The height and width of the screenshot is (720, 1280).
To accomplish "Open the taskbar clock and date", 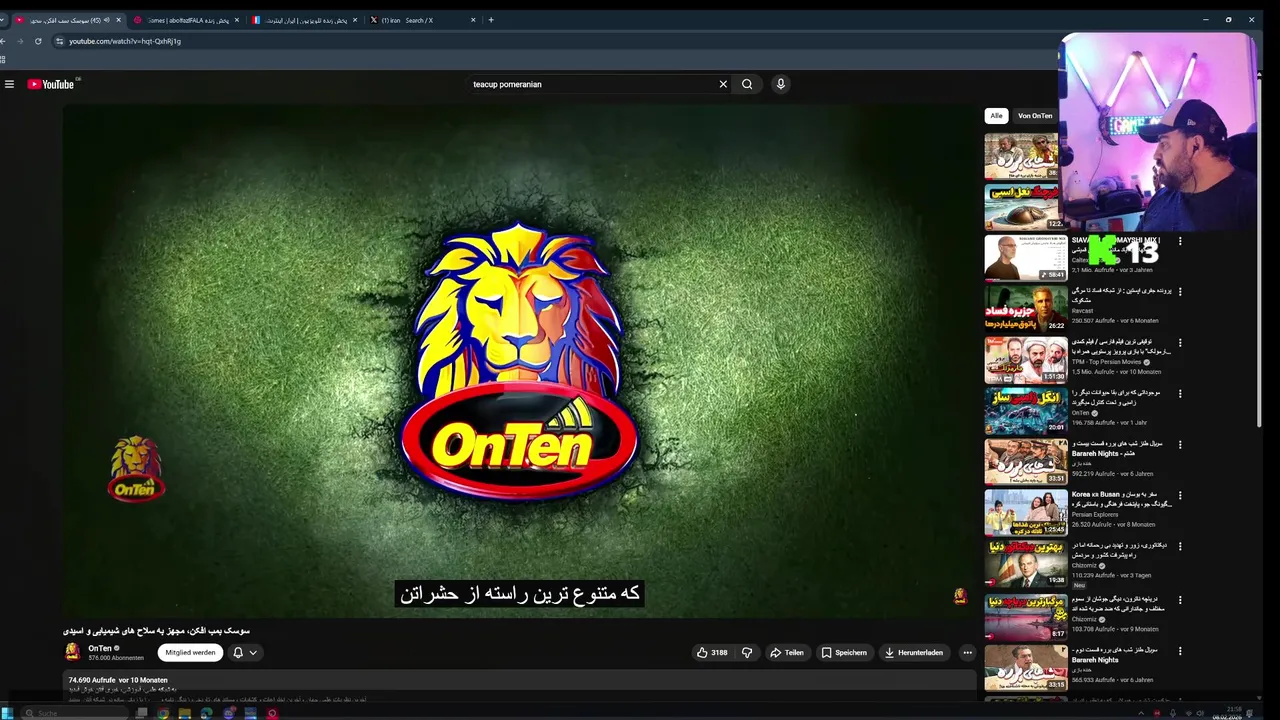I will tap(1227, 713).
